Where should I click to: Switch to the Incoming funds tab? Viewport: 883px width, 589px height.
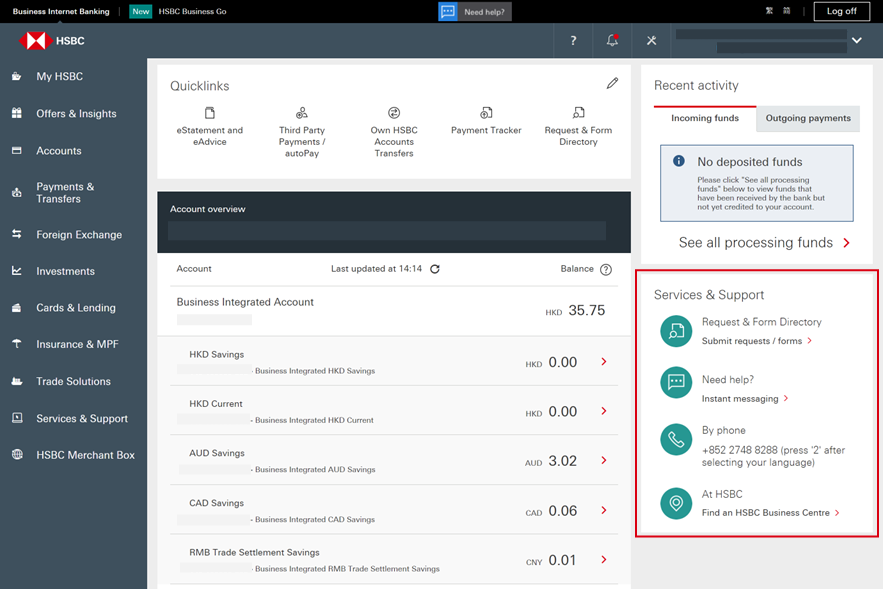coord(705,118)
